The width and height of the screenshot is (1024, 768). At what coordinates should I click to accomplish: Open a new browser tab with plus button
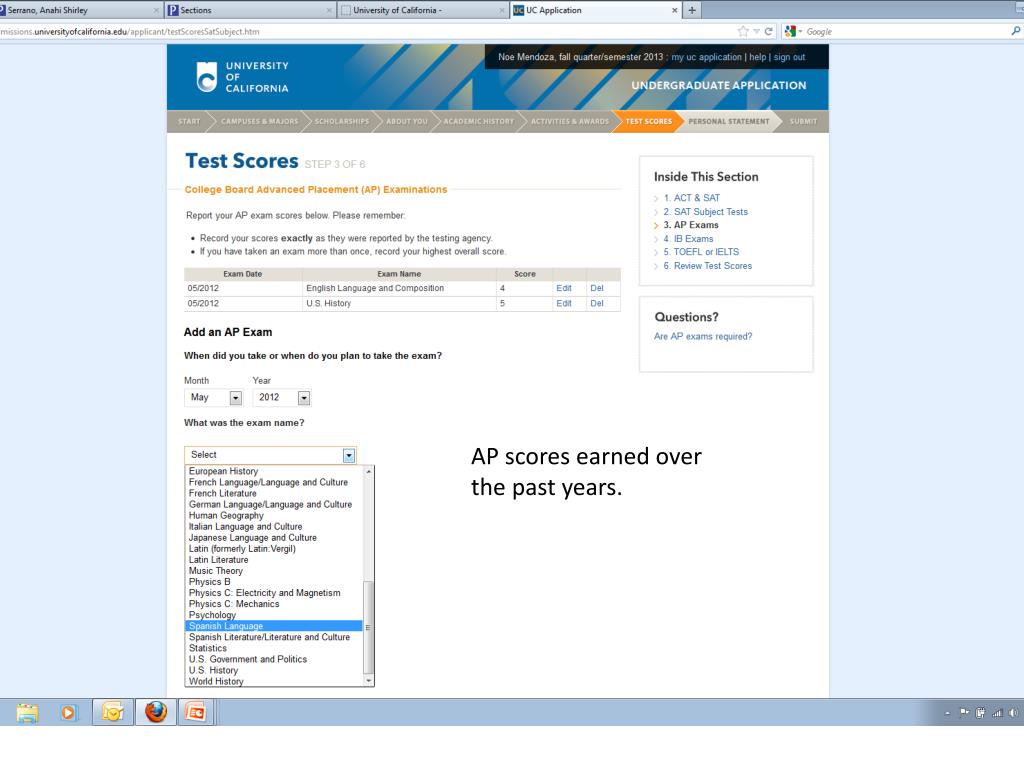pyautogui.click(x=692, y=10)
